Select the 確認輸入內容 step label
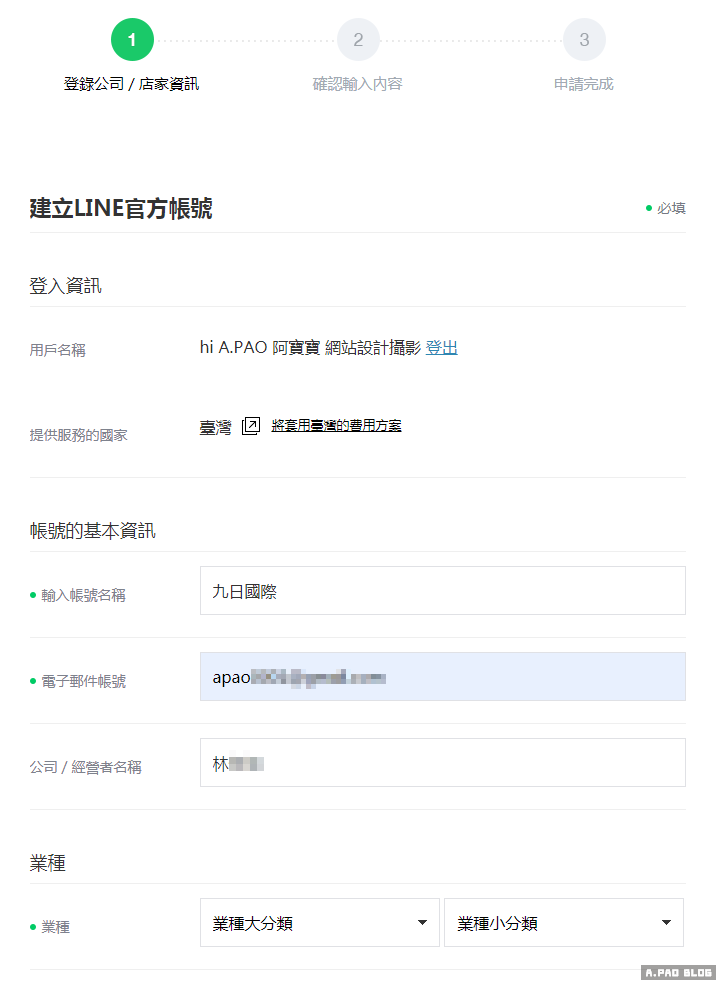This screenshot has width=721, height=985. 357,84
